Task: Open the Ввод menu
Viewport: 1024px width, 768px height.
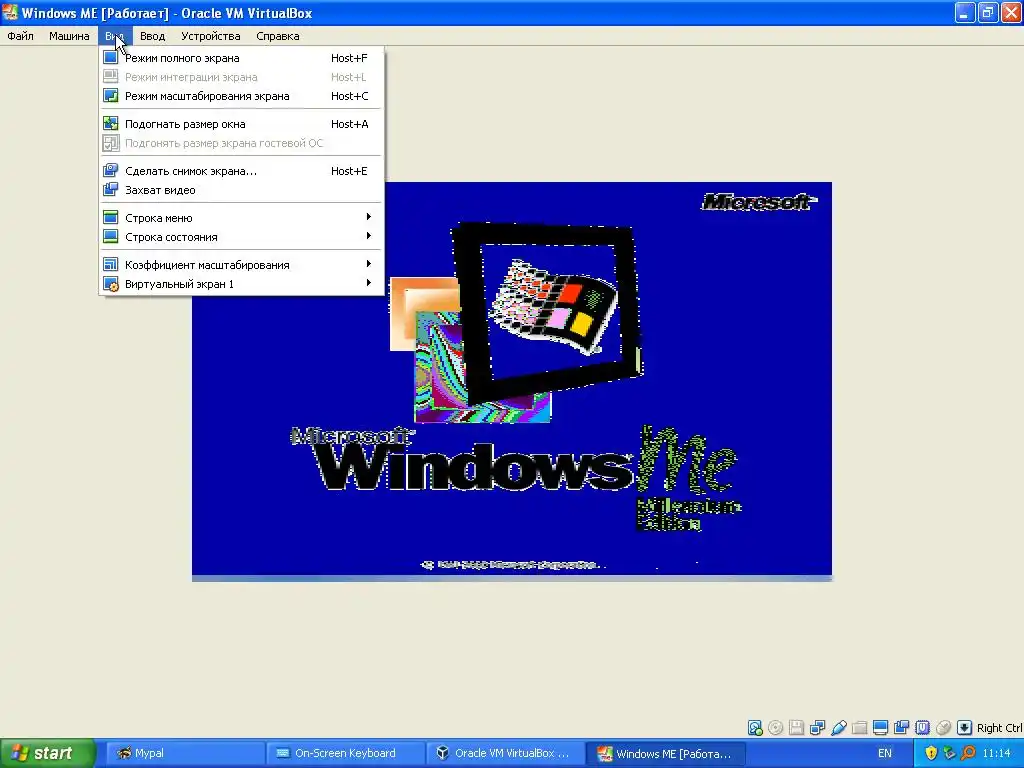Action: point(152,36)
